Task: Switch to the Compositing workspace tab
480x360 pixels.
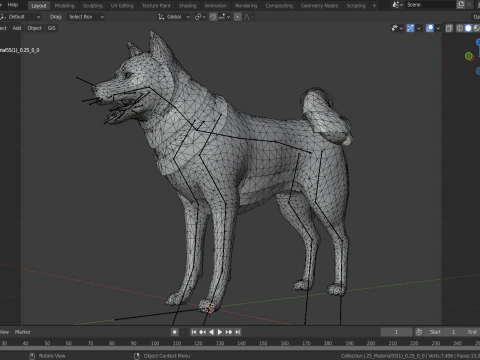Action: [x=279, y=6]
